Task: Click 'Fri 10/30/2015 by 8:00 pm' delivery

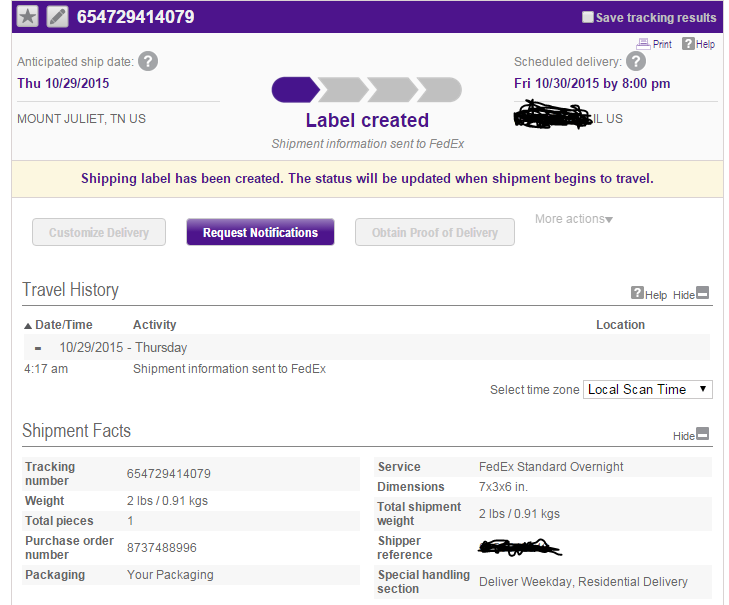Action: (592, 83)
